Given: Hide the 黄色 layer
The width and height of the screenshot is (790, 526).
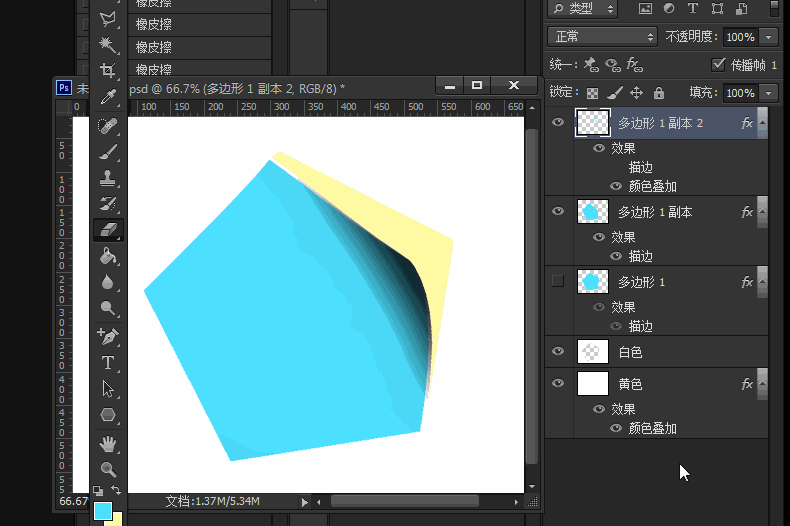Looking at the screenshot, I should coord(558,383).
